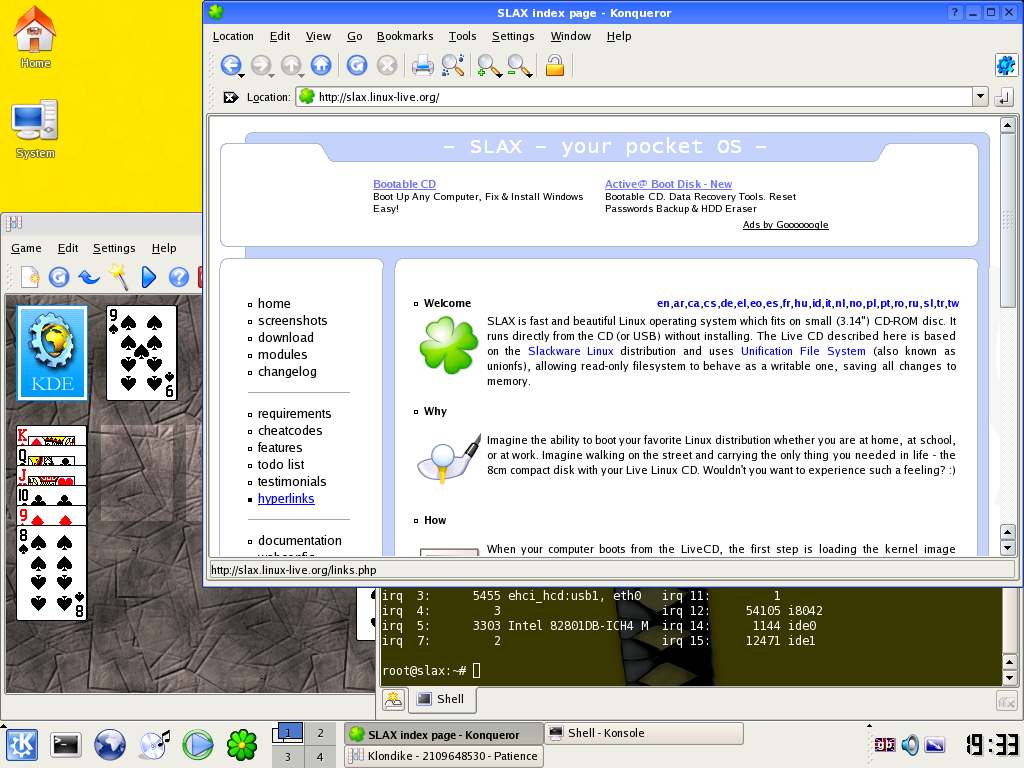1024x768 pixels.
Task: Open the KDE K menu
Action: click(22, 744)
